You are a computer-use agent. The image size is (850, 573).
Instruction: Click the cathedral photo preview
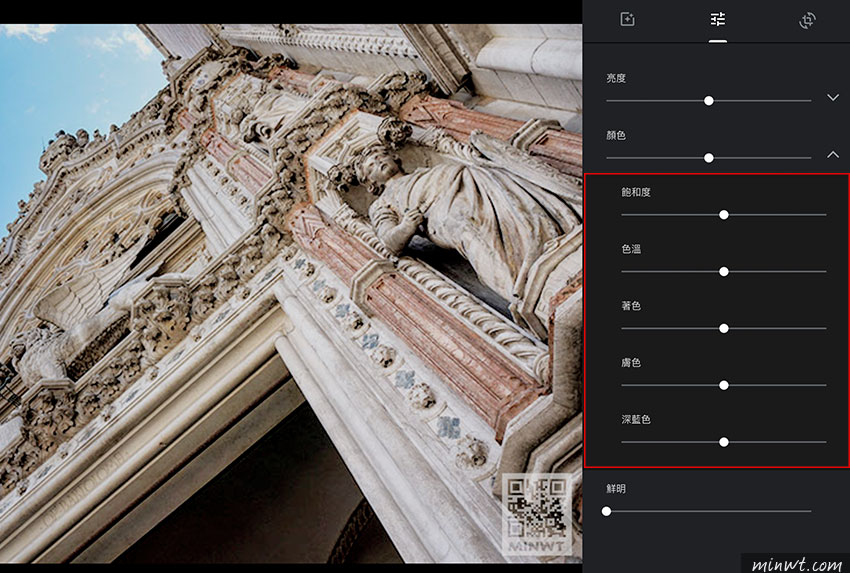pos(291,293)
